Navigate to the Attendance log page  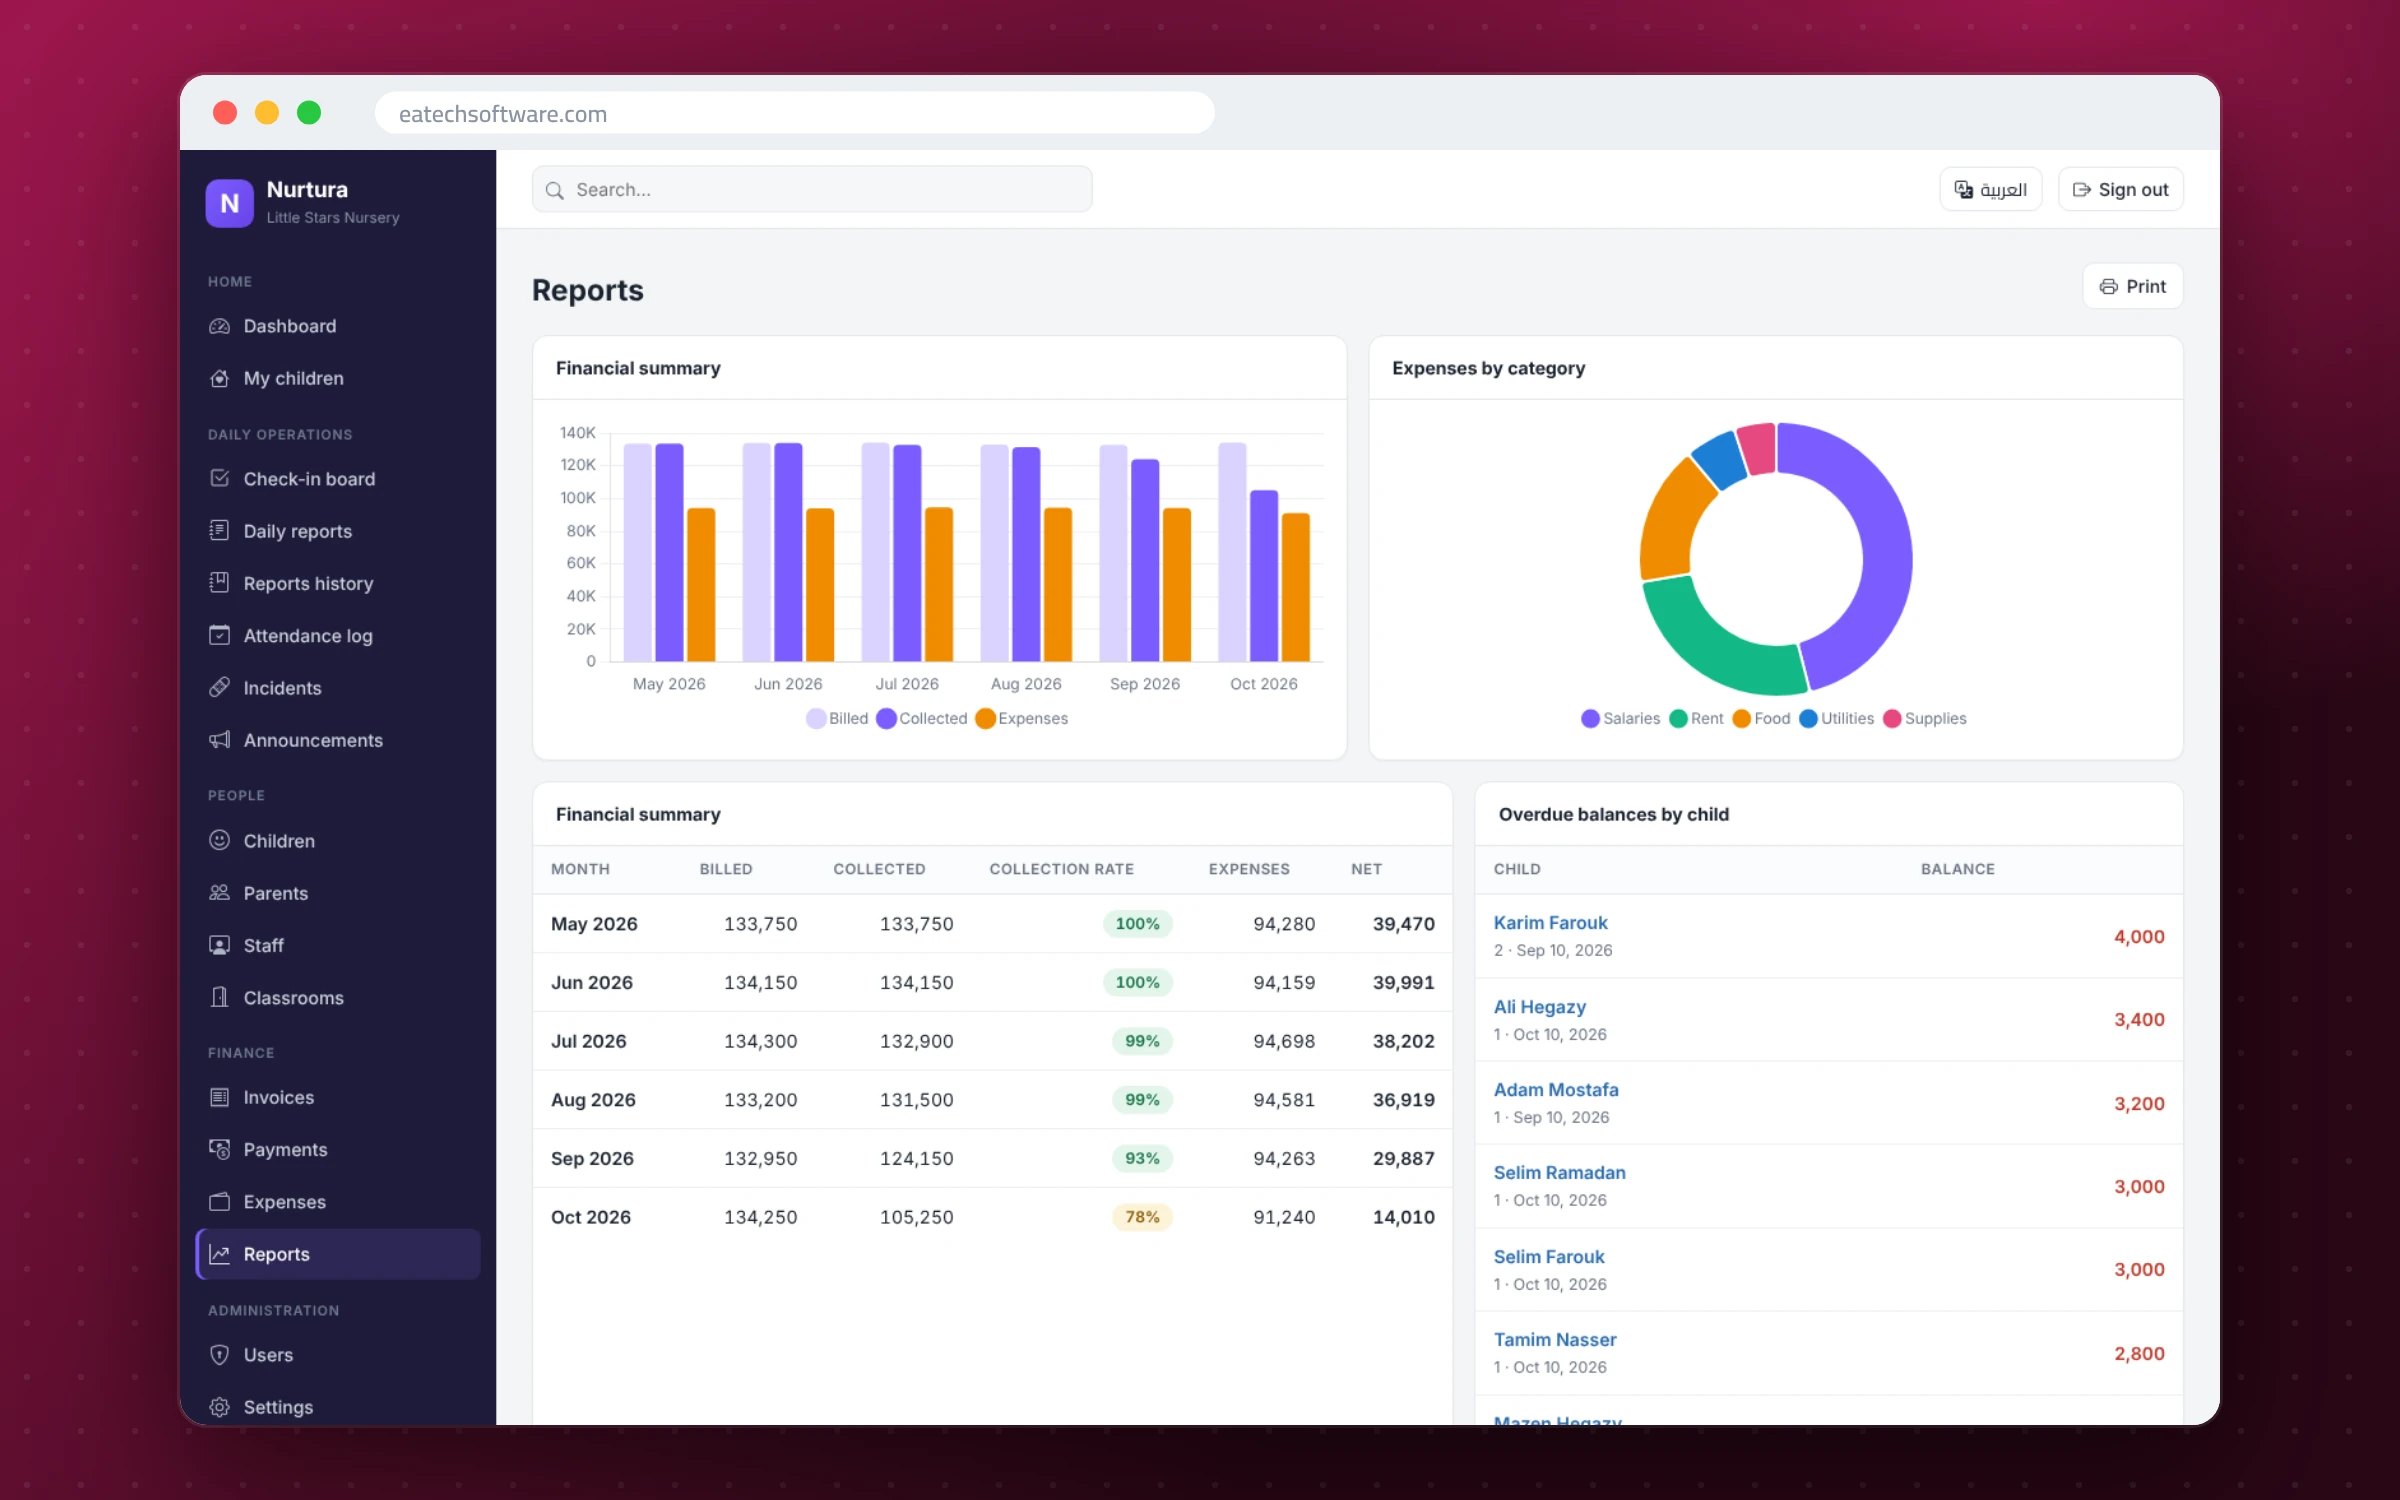(338, 635)
